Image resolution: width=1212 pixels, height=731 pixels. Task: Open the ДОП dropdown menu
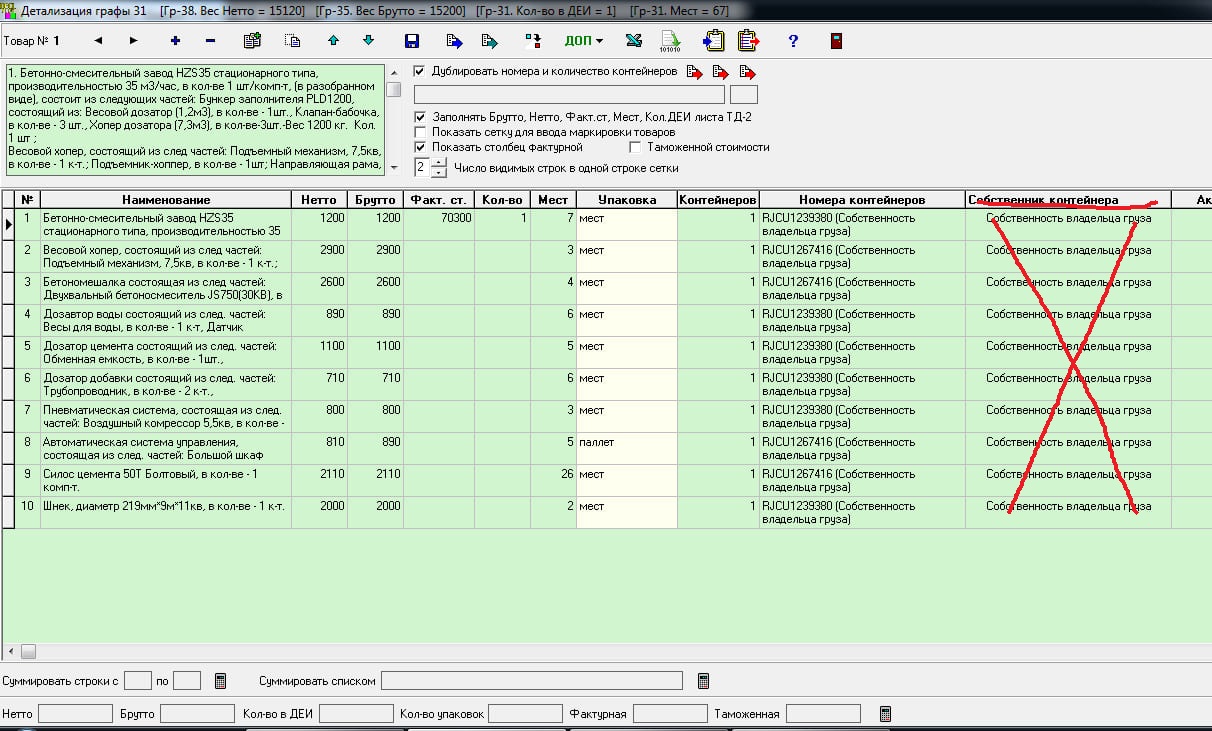tap(583, 41)
